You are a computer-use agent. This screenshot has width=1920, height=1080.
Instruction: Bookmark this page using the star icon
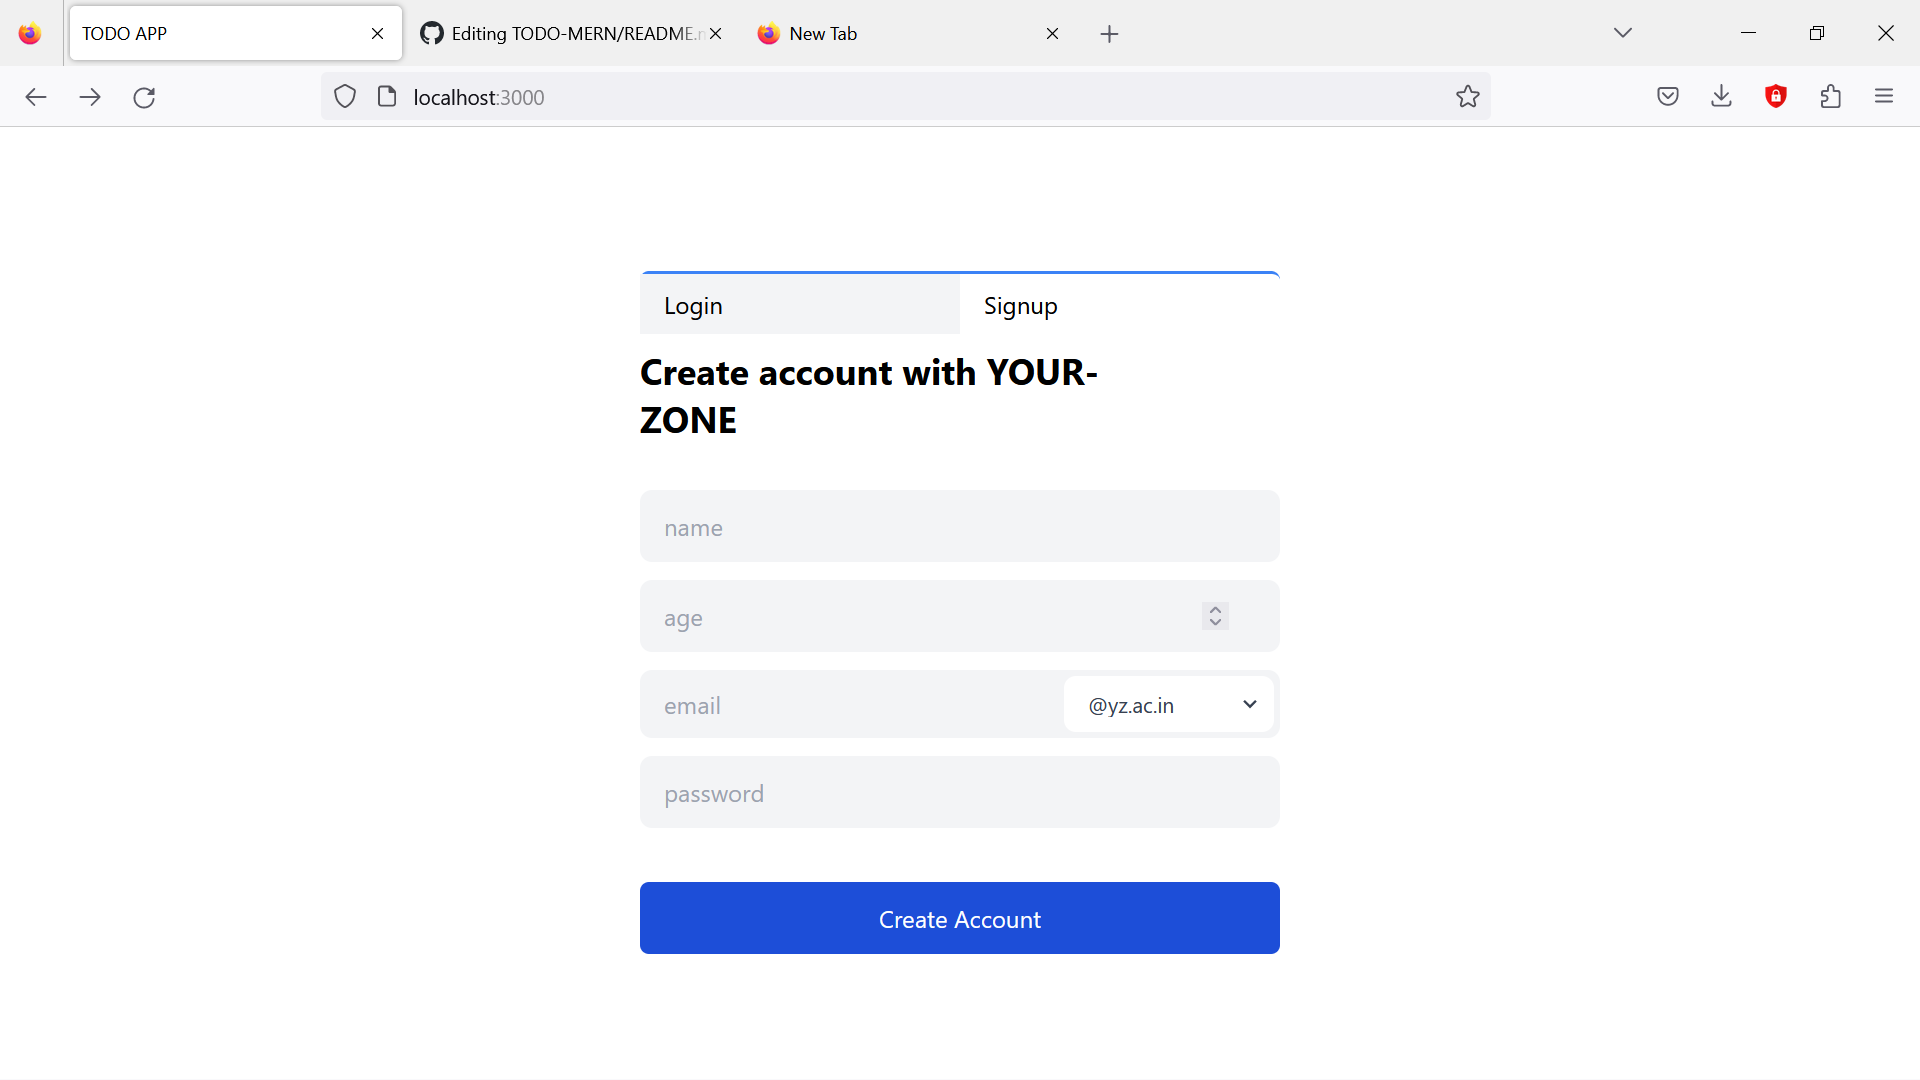pyautogui.click(x=1467, y=96)
